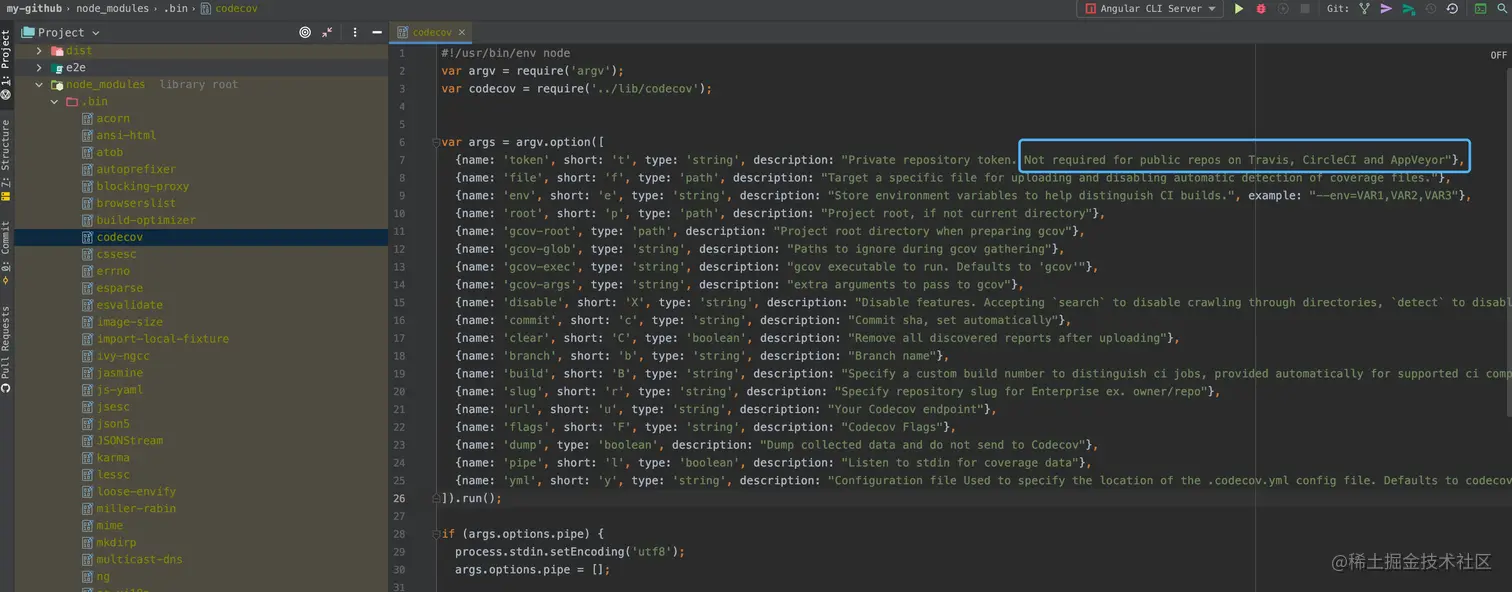
Task: Click the green arrow Git icon
Action: coord(1408,8)
